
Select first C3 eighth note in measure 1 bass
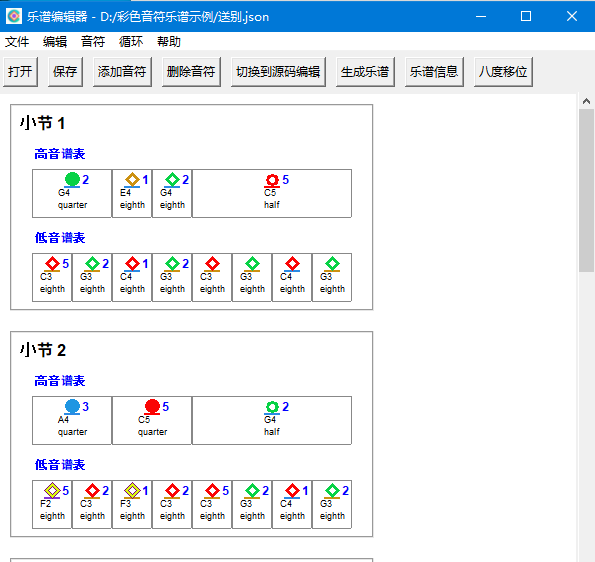[x=52, y=277]
